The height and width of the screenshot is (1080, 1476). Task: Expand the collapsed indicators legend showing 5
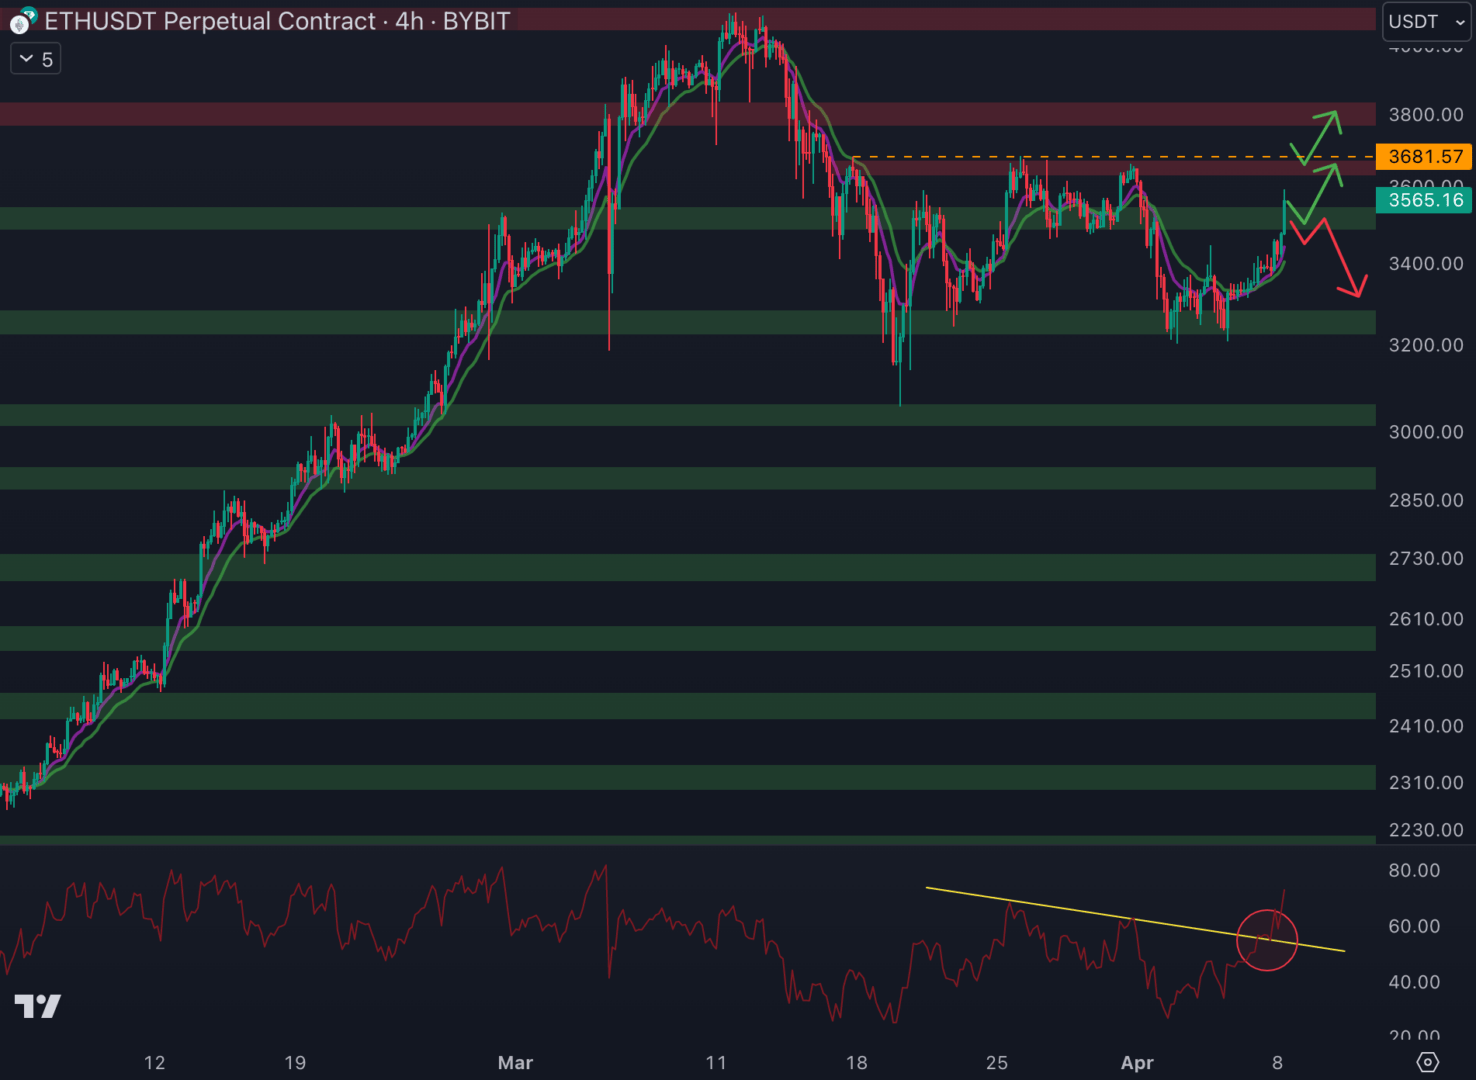coord(36,59)
